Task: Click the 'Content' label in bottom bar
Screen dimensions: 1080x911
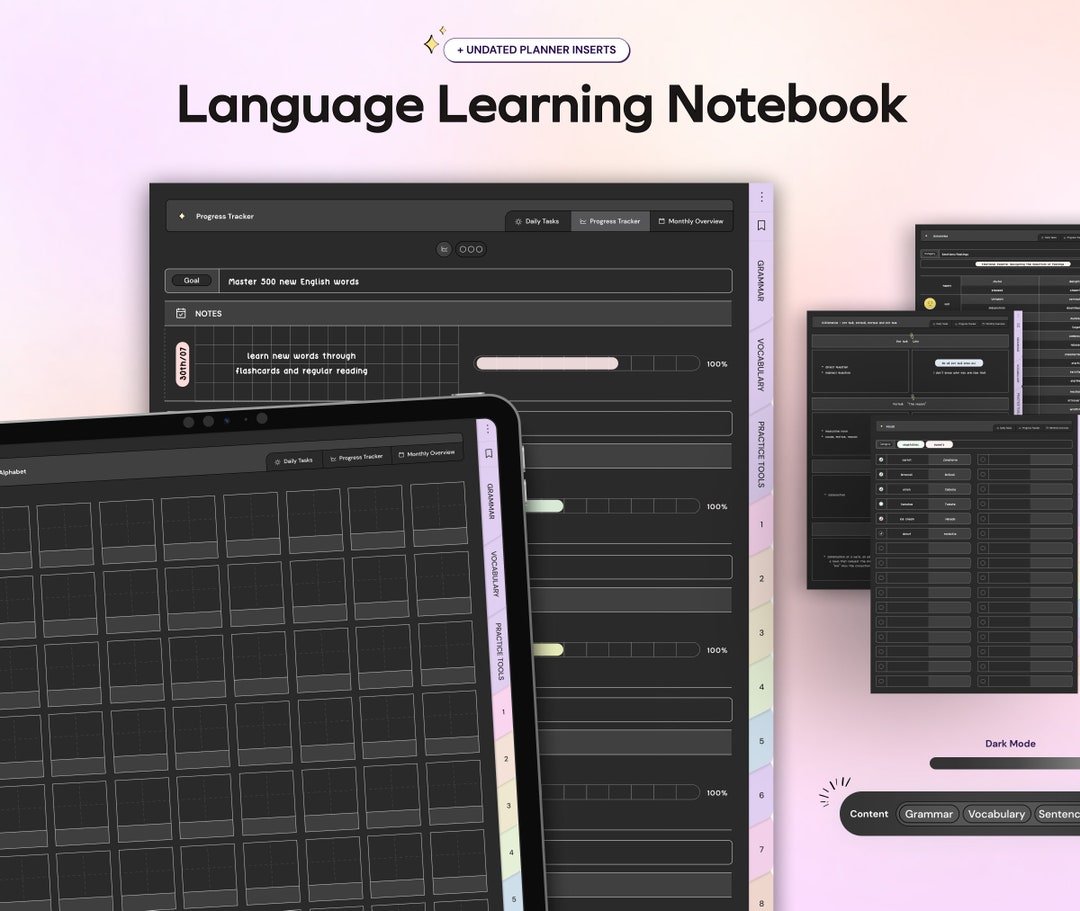Action: click(869, 814)
